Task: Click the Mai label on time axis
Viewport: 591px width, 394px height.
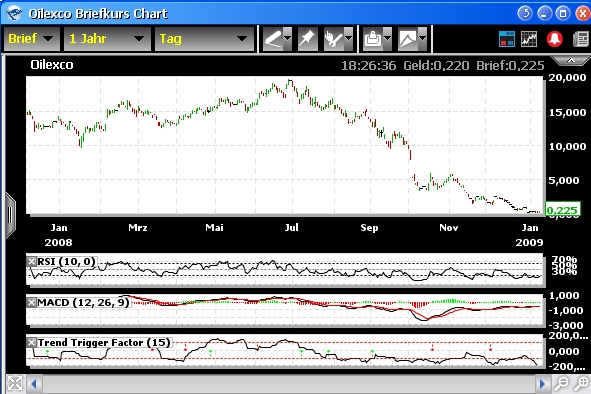Action: [214, 227]
